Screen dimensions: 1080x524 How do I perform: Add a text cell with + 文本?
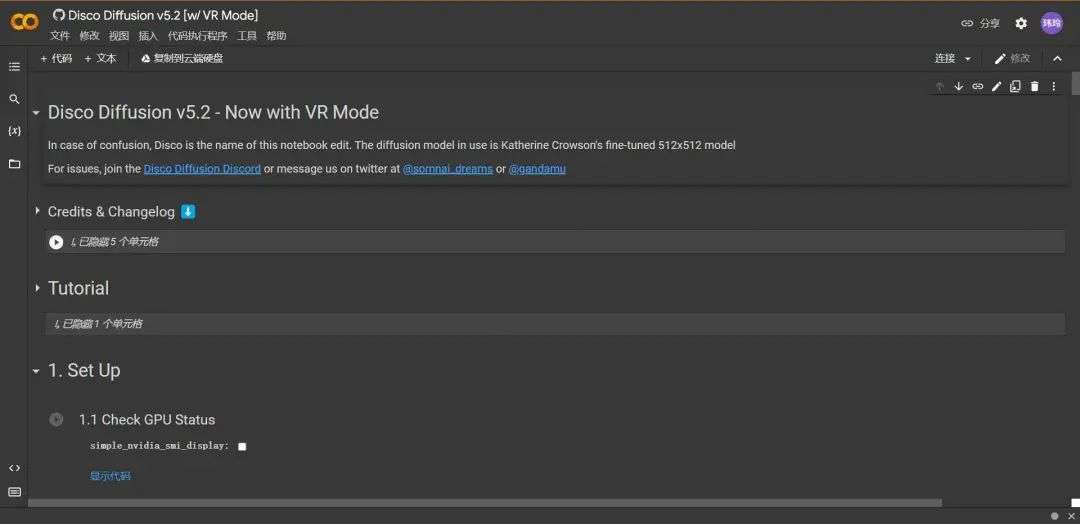click(101, 59)
